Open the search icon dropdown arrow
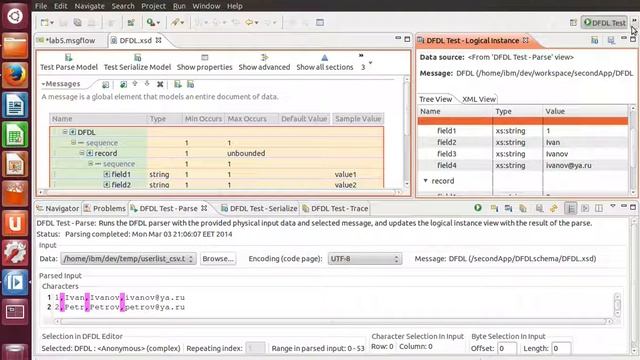Viewport: 640px width, 360px height. pos(158,23)
